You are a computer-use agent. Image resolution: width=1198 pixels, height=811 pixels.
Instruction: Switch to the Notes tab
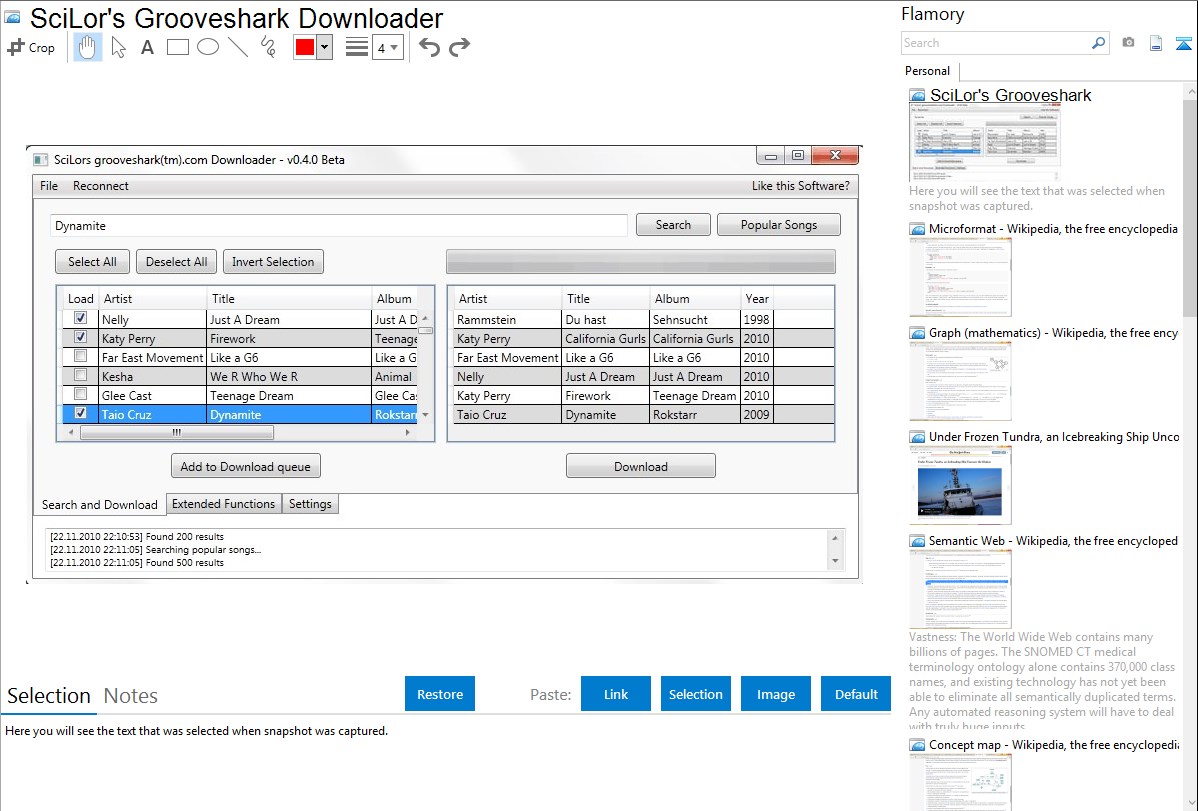(131, 696)
